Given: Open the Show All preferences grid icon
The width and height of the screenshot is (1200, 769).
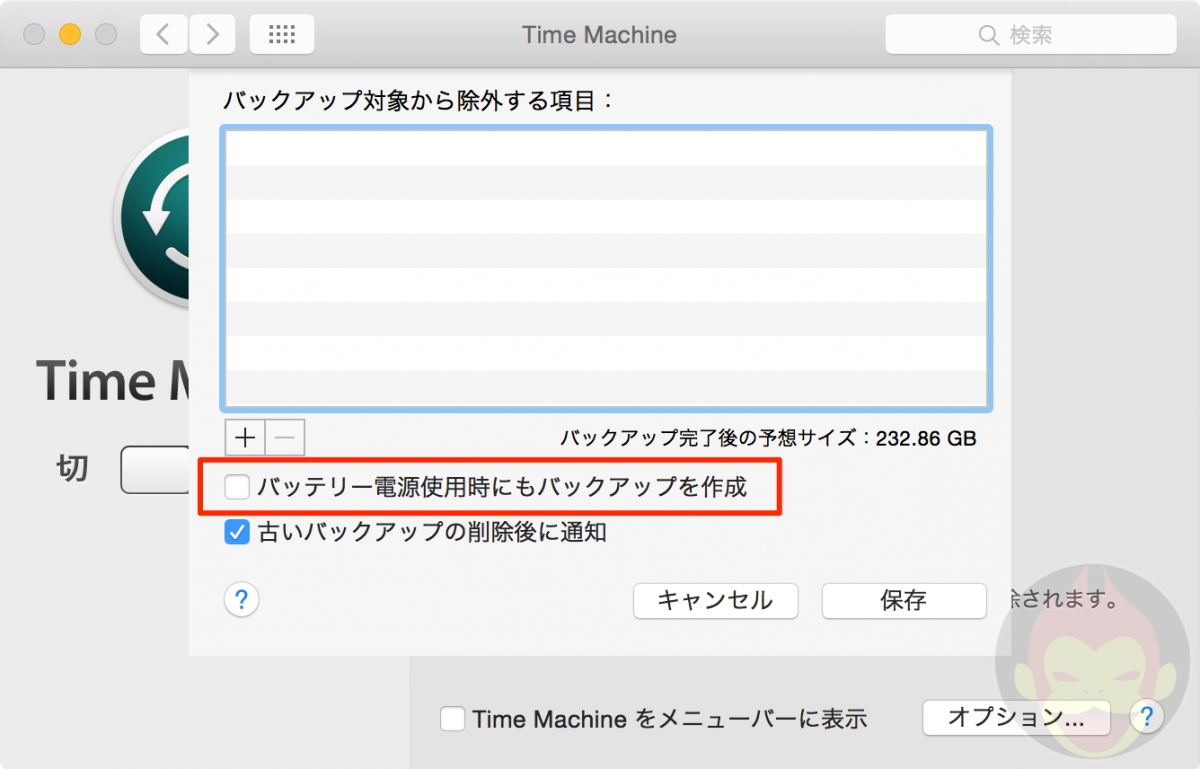Looking at the screenshot, I should coord(281,33).
